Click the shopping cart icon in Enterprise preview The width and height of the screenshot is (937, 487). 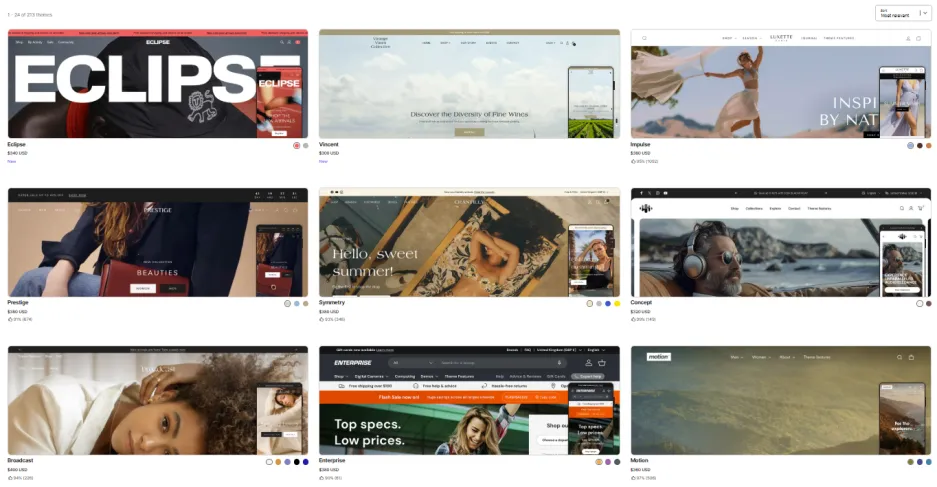coord(602,363)
